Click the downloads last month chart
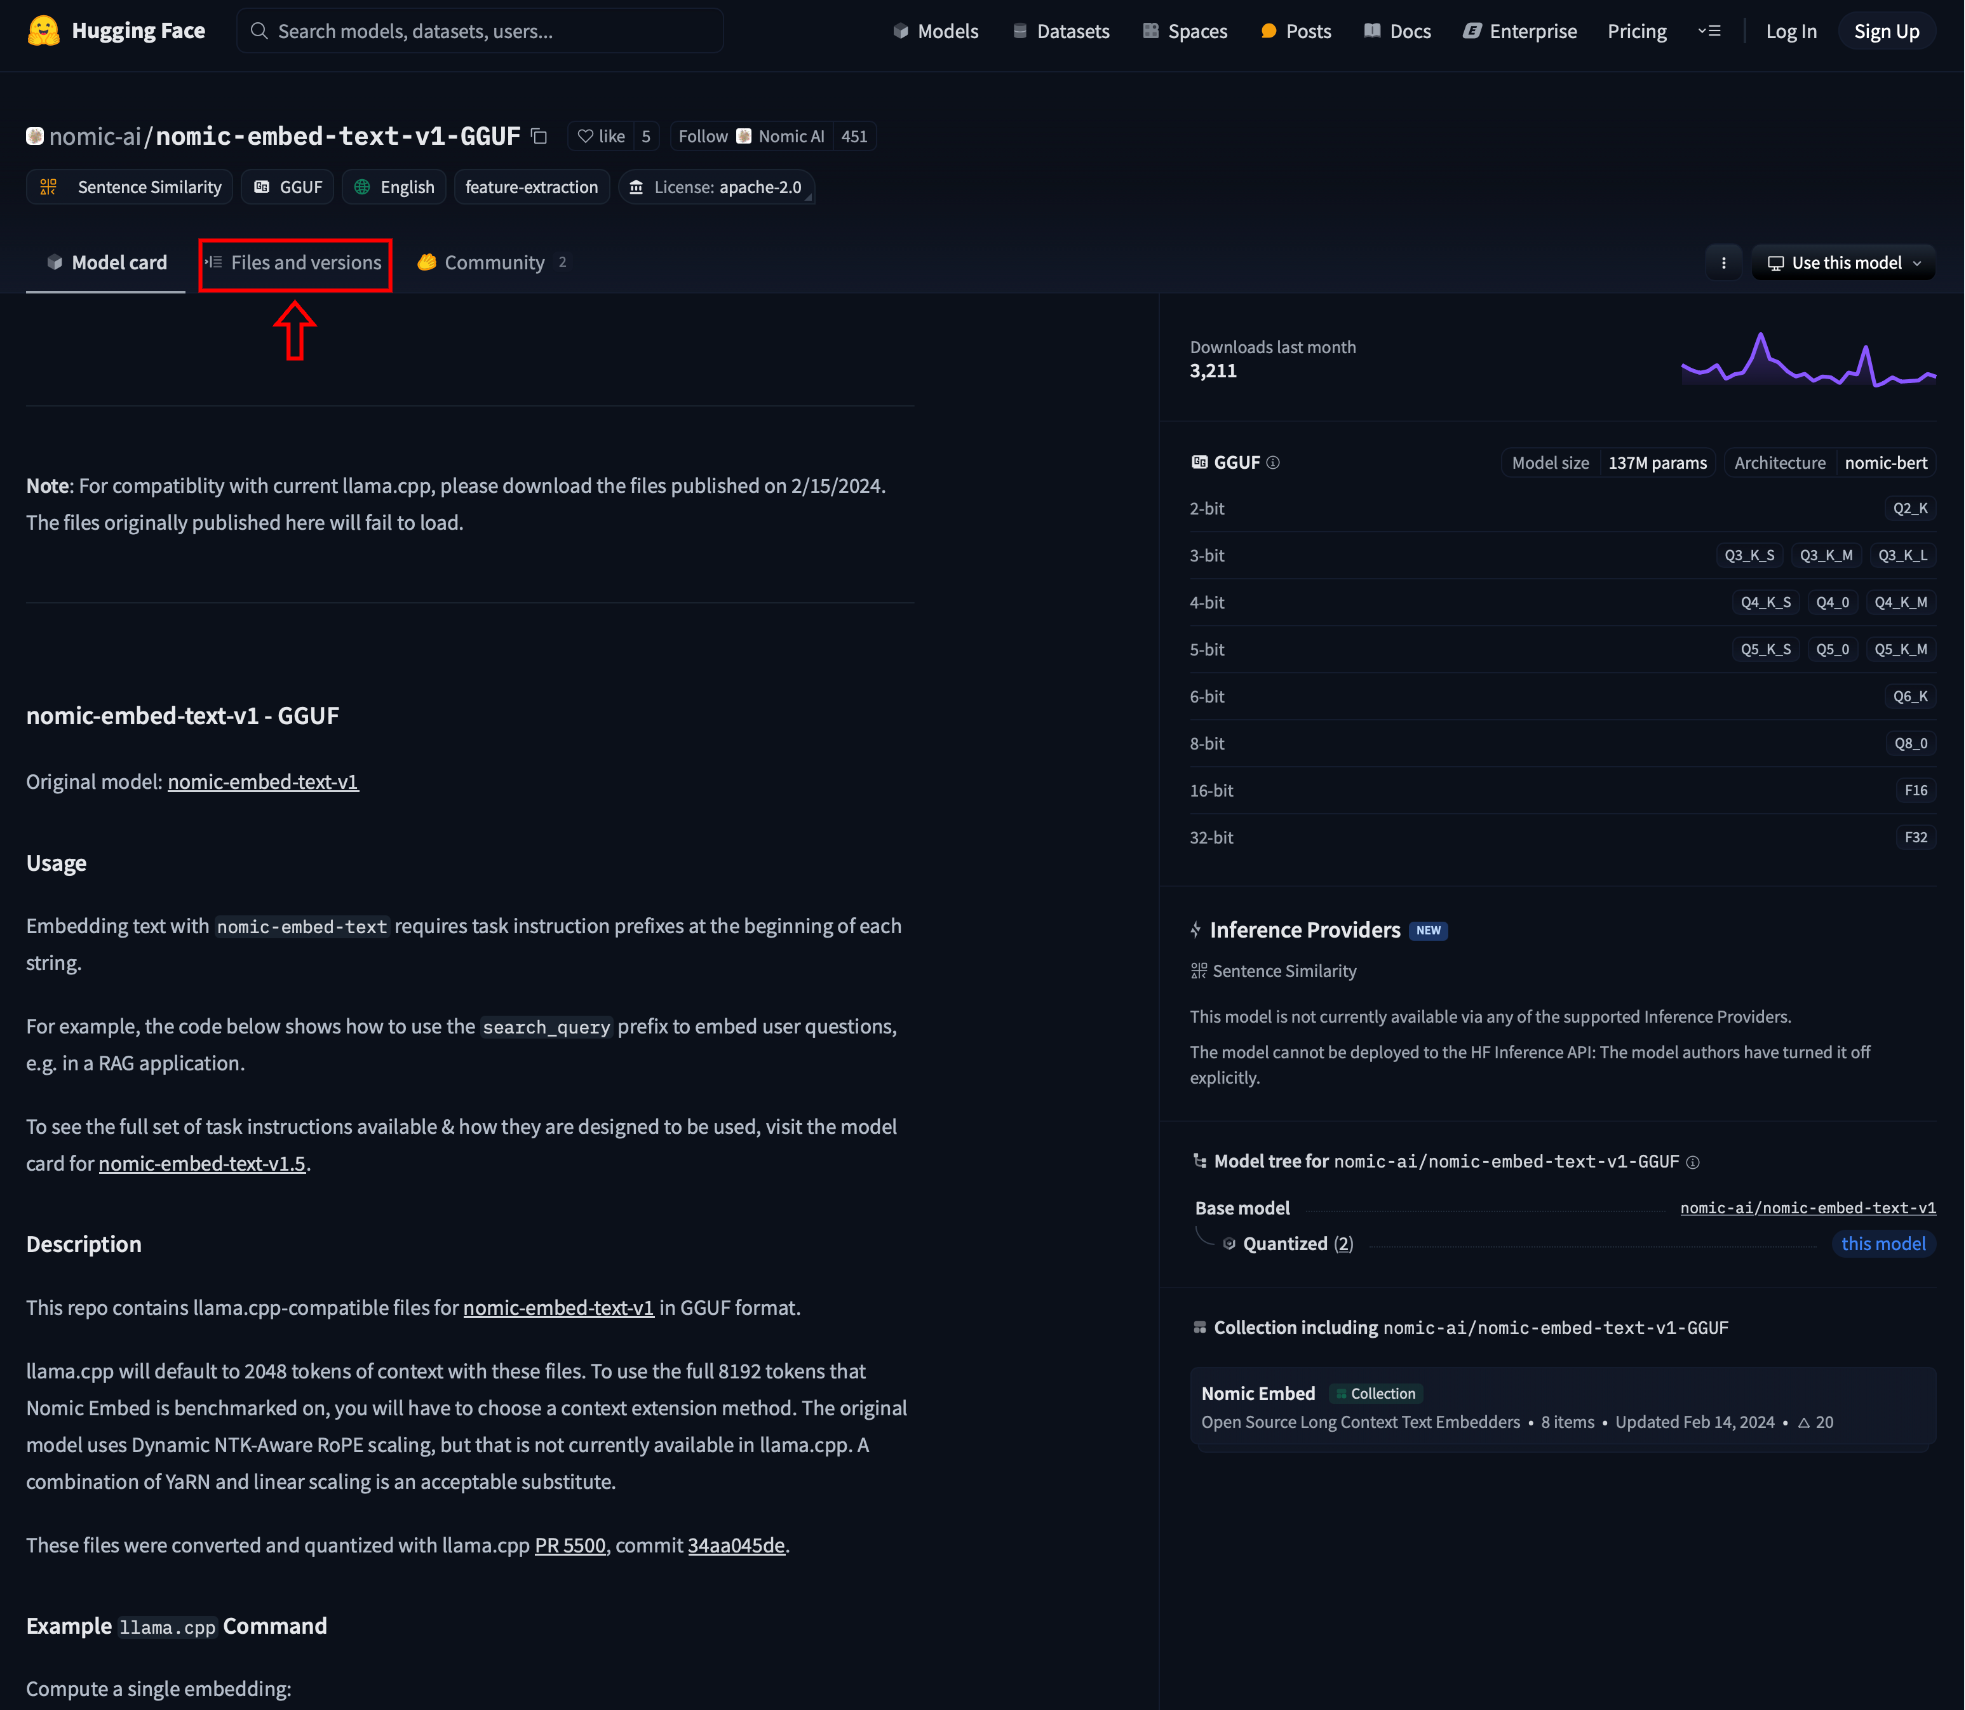 click(1808, 360)
